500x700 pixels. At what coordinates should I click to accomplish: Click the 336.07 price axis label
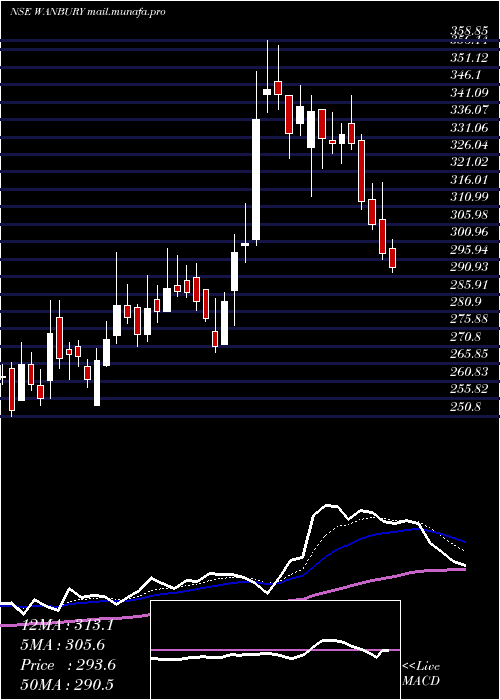(x=468, y=110)
